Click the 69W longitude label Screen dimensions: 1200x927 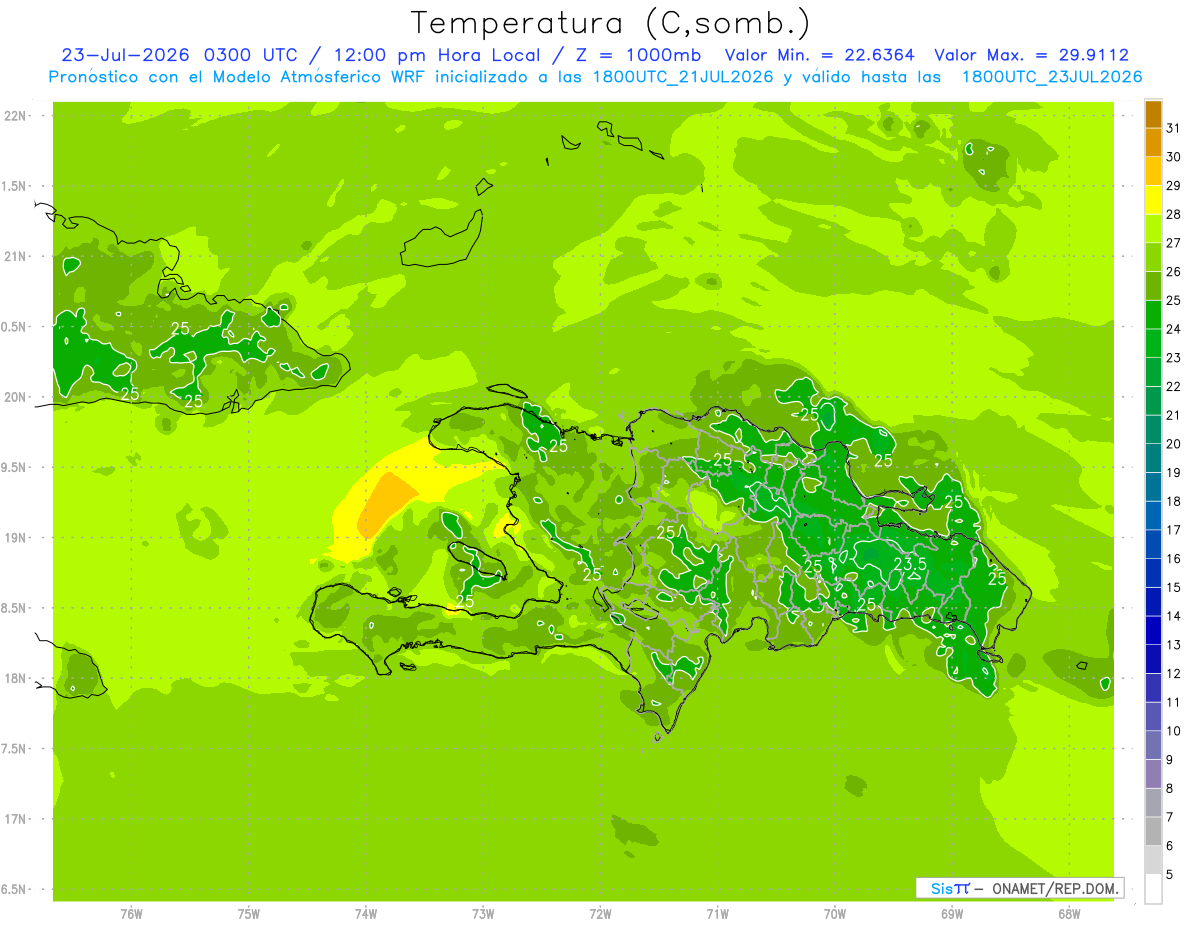[x=952, y=913]
